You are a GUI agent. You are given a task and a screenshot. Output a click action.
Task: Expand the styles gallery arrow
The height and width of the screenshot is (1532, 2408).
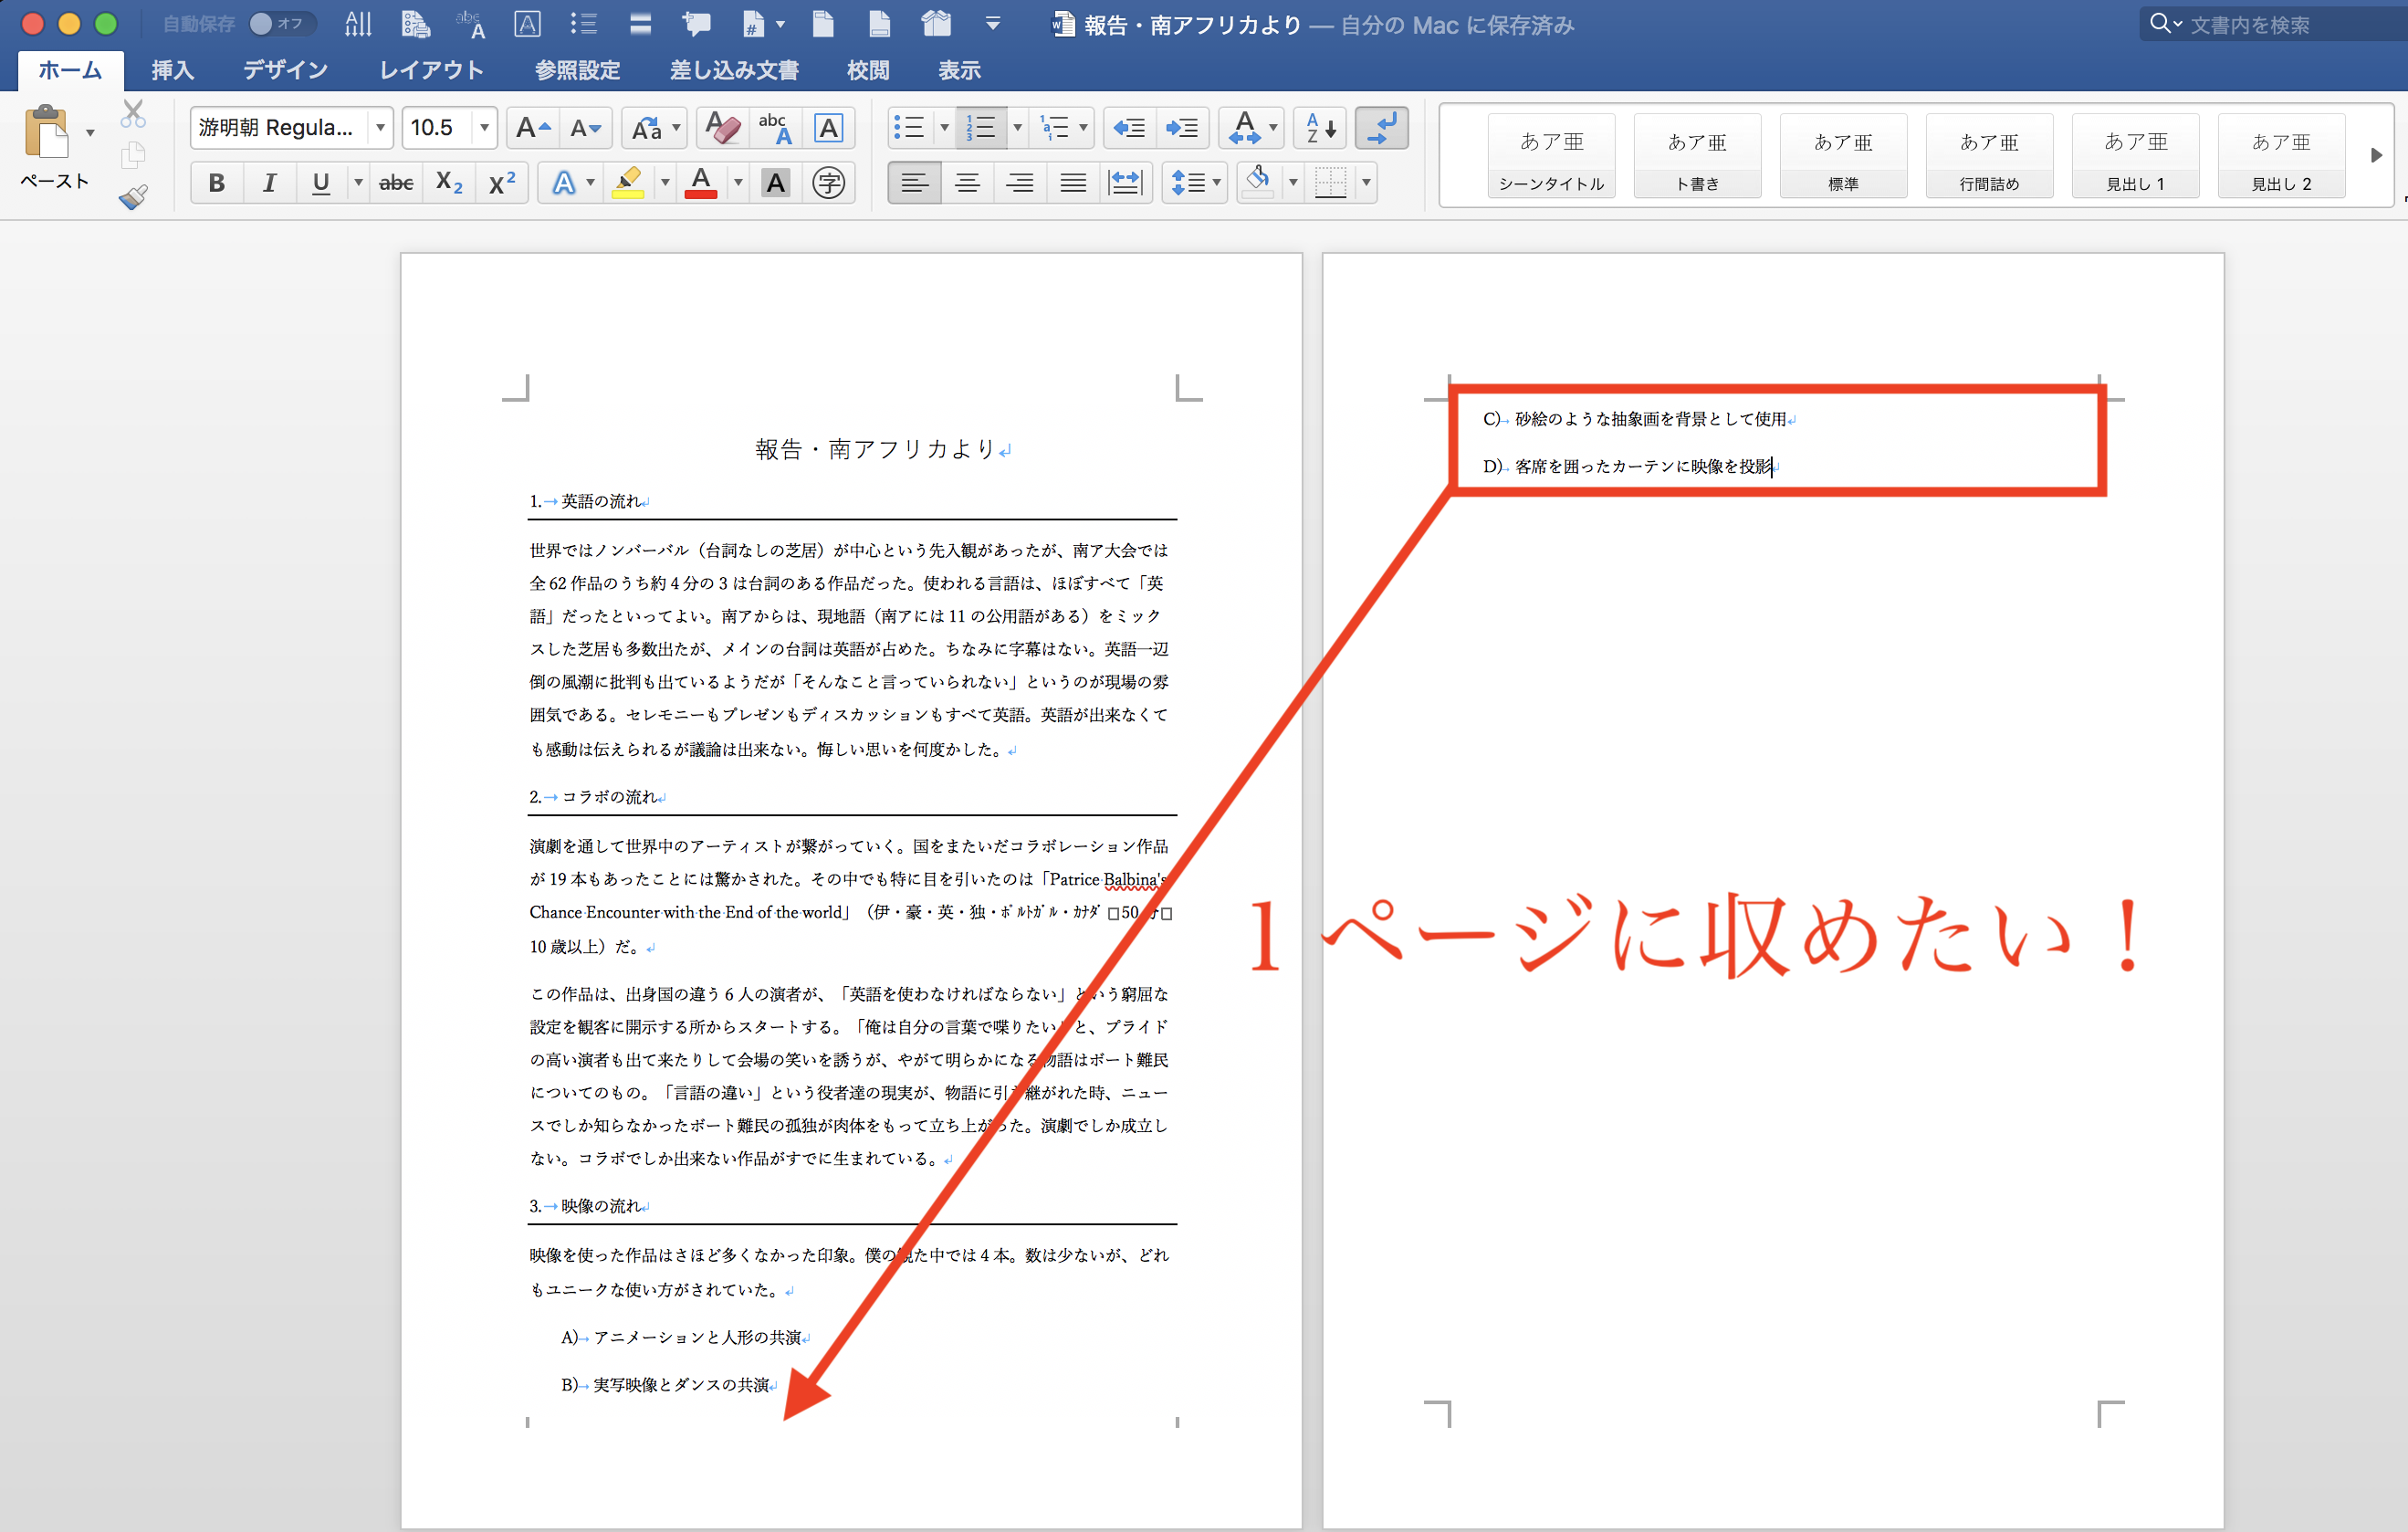tap(2376, 155)
